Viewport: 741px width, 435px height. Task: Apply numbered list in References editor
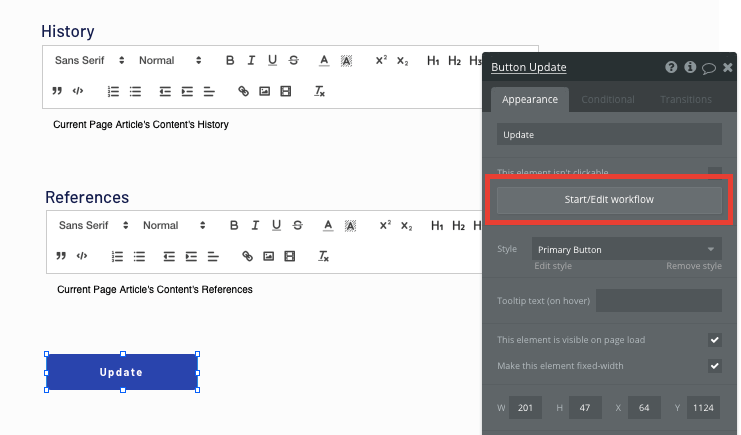(x=115, y=256)
